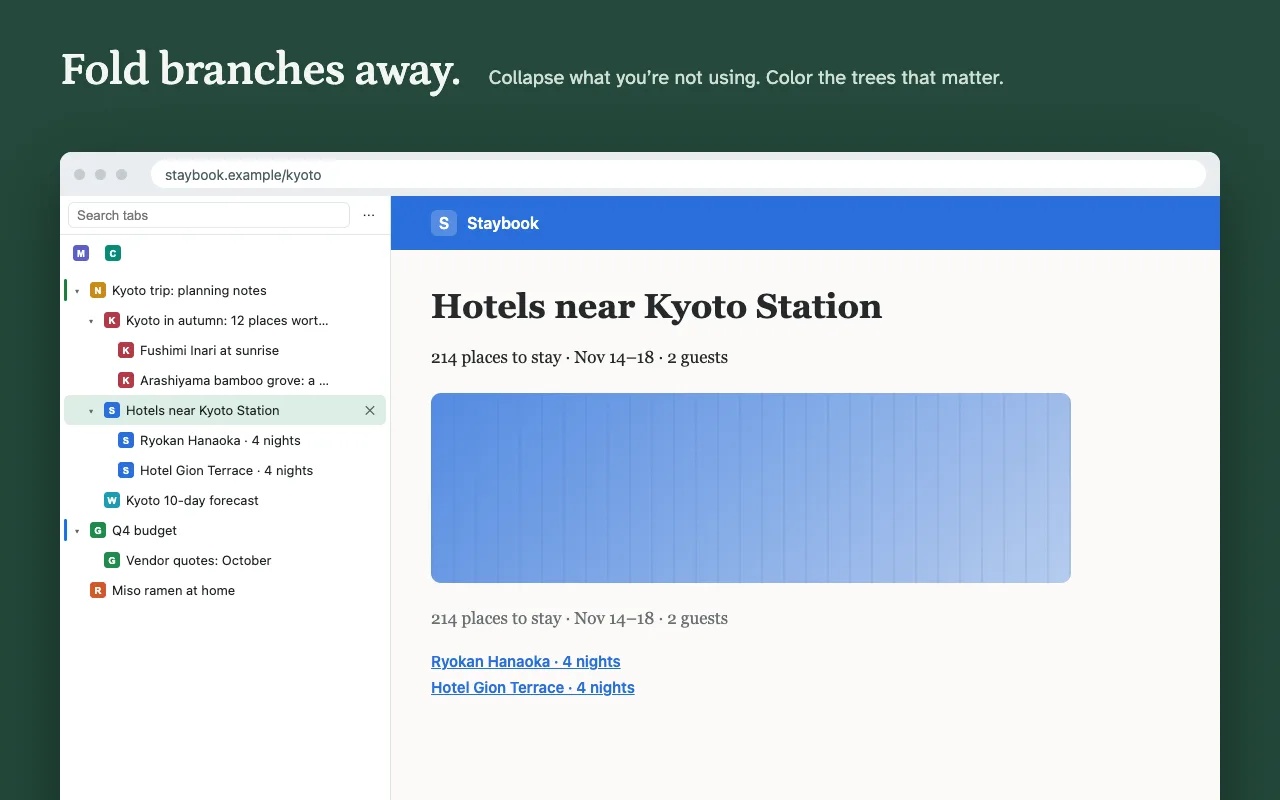
Task: Click the Q4 budget tab favicon
Action: pyautogui.click(x=98, y=530)
